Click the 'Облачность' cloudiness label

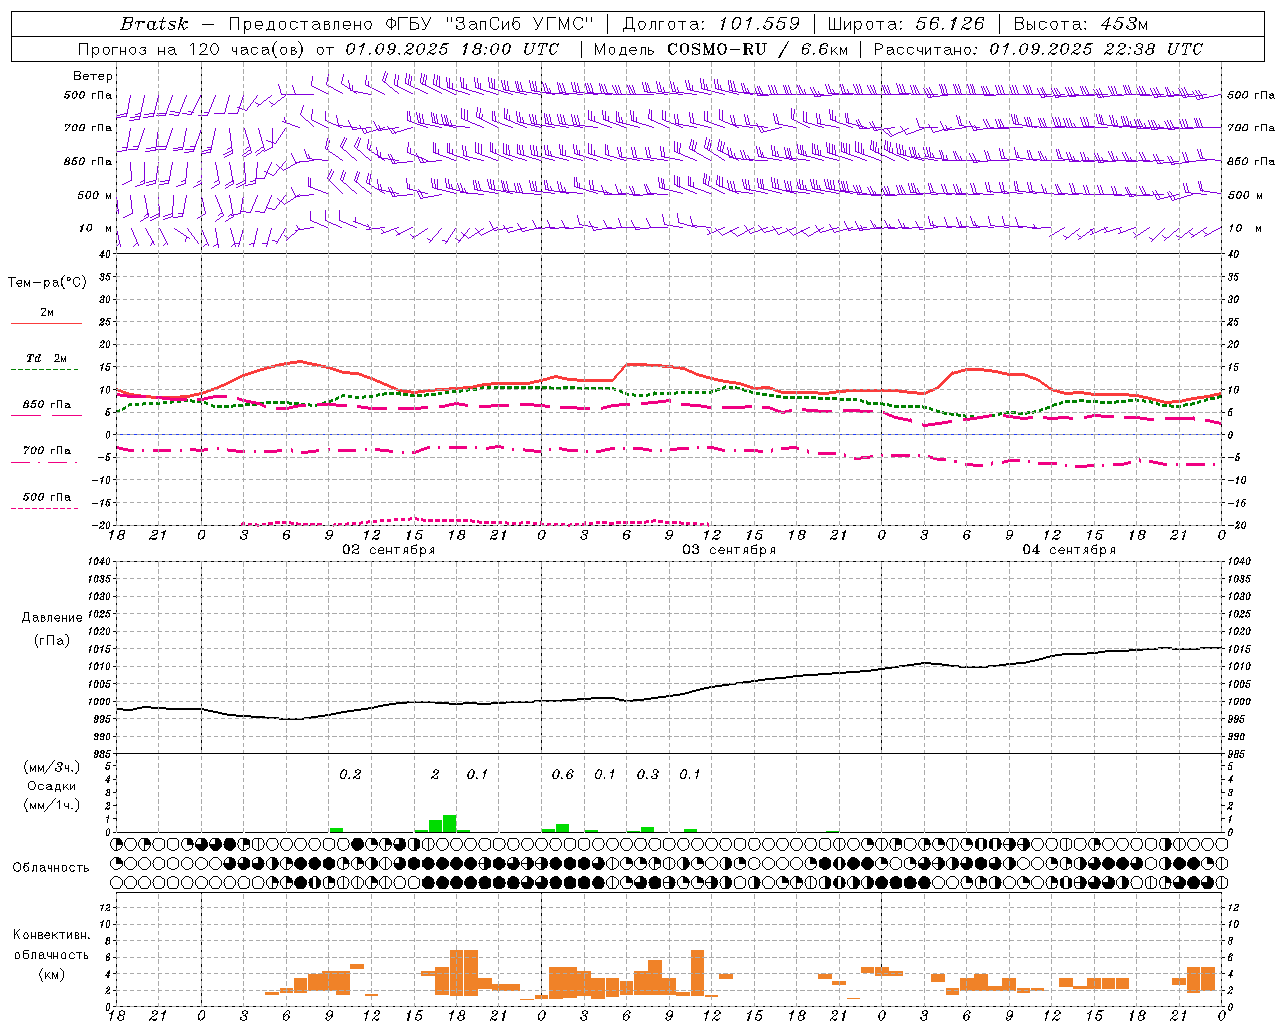[x=51, y=867]
